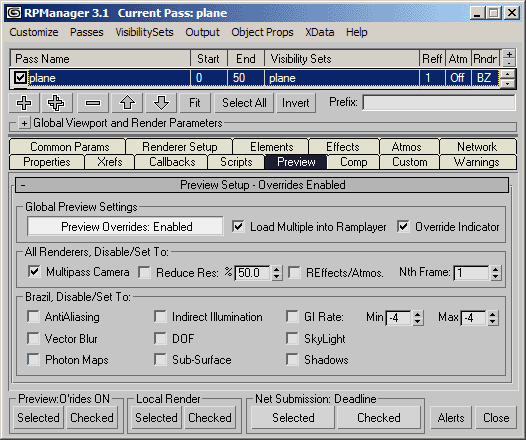Click the duplicate pass double-plus icon
The width and height of the screenshot is (526, 440).
pos(56,103)
